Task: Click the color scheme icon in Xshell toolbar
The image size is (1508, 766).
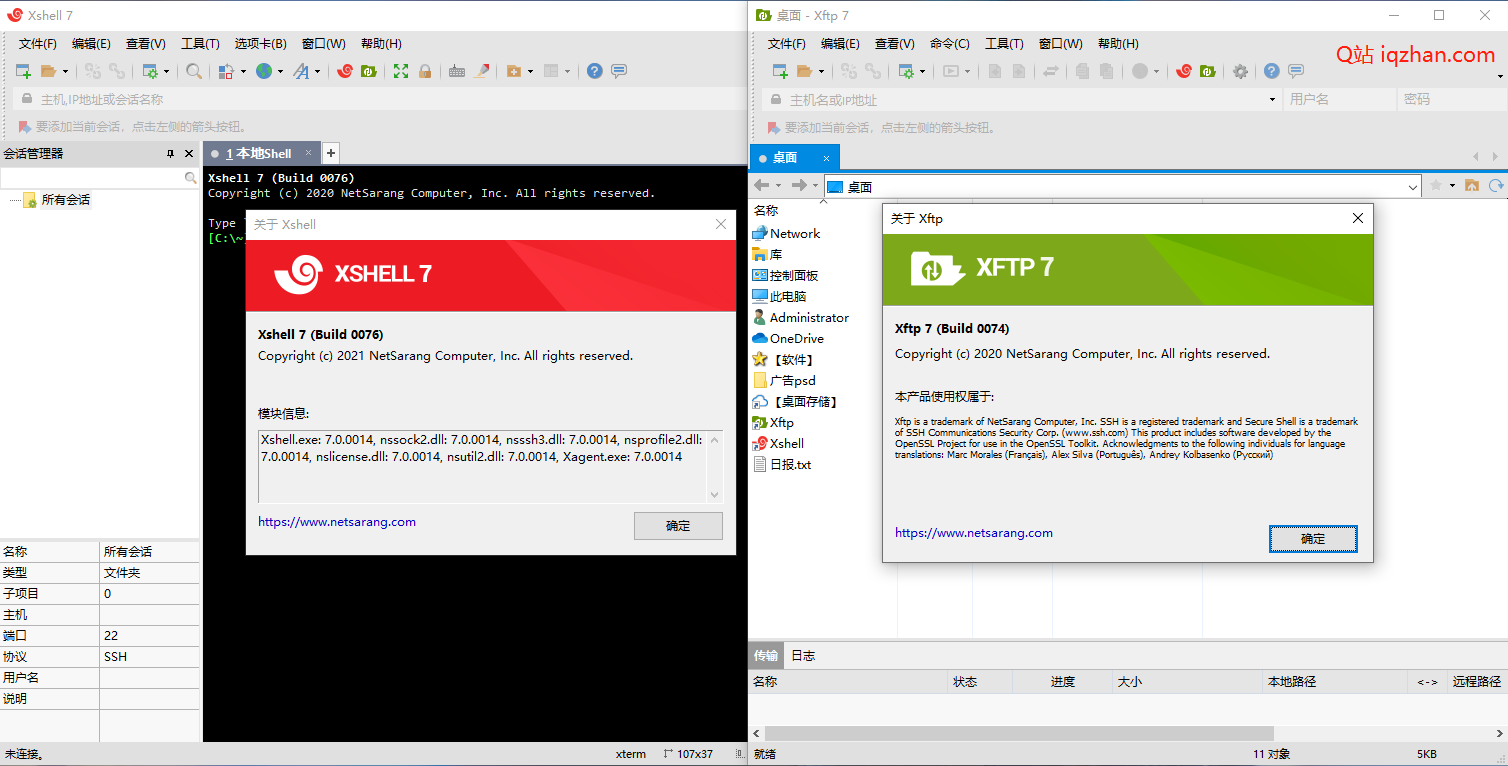Action: 226,71
